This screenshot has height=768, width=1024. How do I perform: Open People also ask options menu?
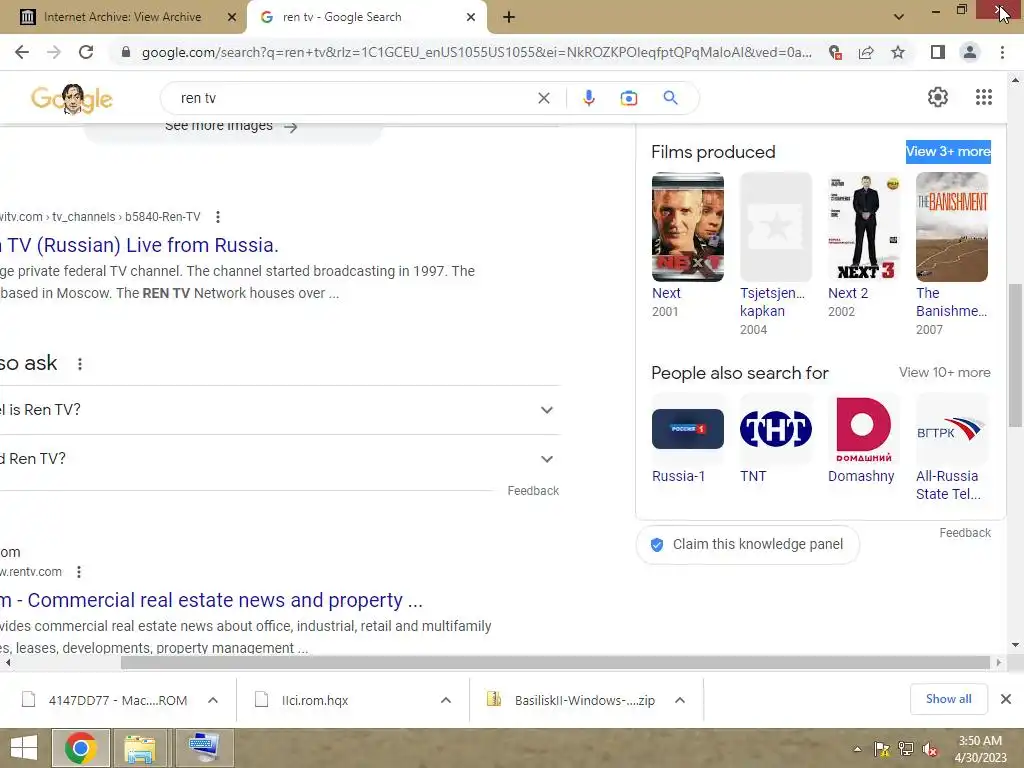(x=80, y=364)
